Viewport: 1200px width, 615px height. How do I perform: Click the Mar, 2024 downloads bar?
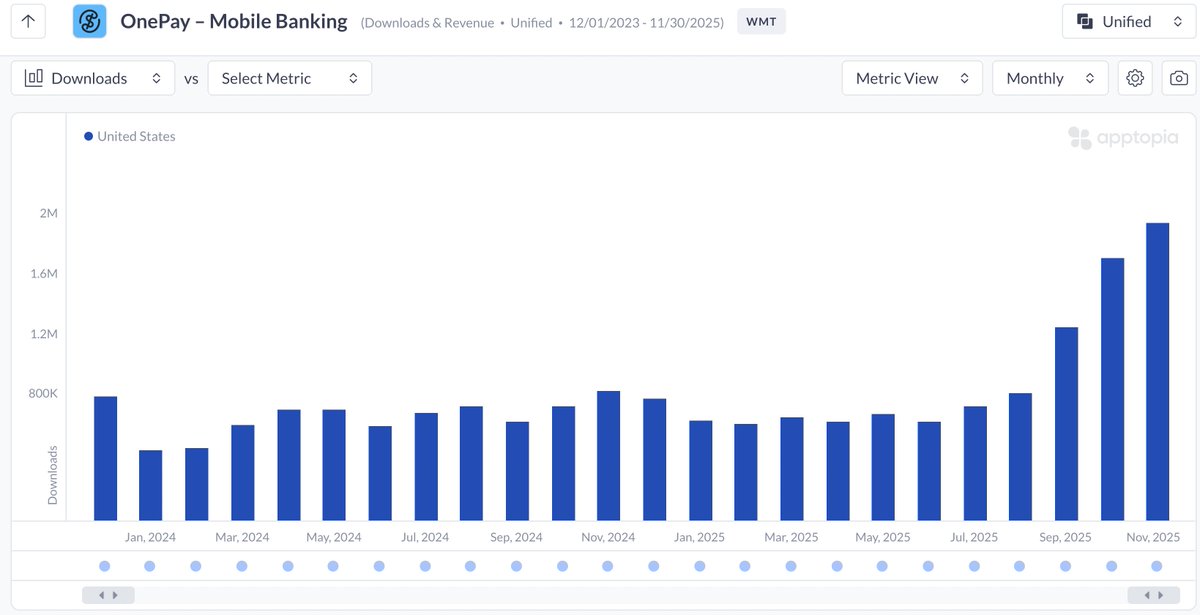pyautogui.click(x=242, y=472)
